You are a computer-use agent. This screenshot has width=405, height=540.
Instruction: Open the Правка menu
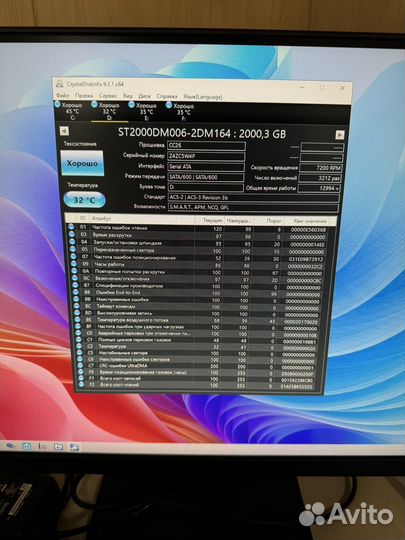pos(84,96)
